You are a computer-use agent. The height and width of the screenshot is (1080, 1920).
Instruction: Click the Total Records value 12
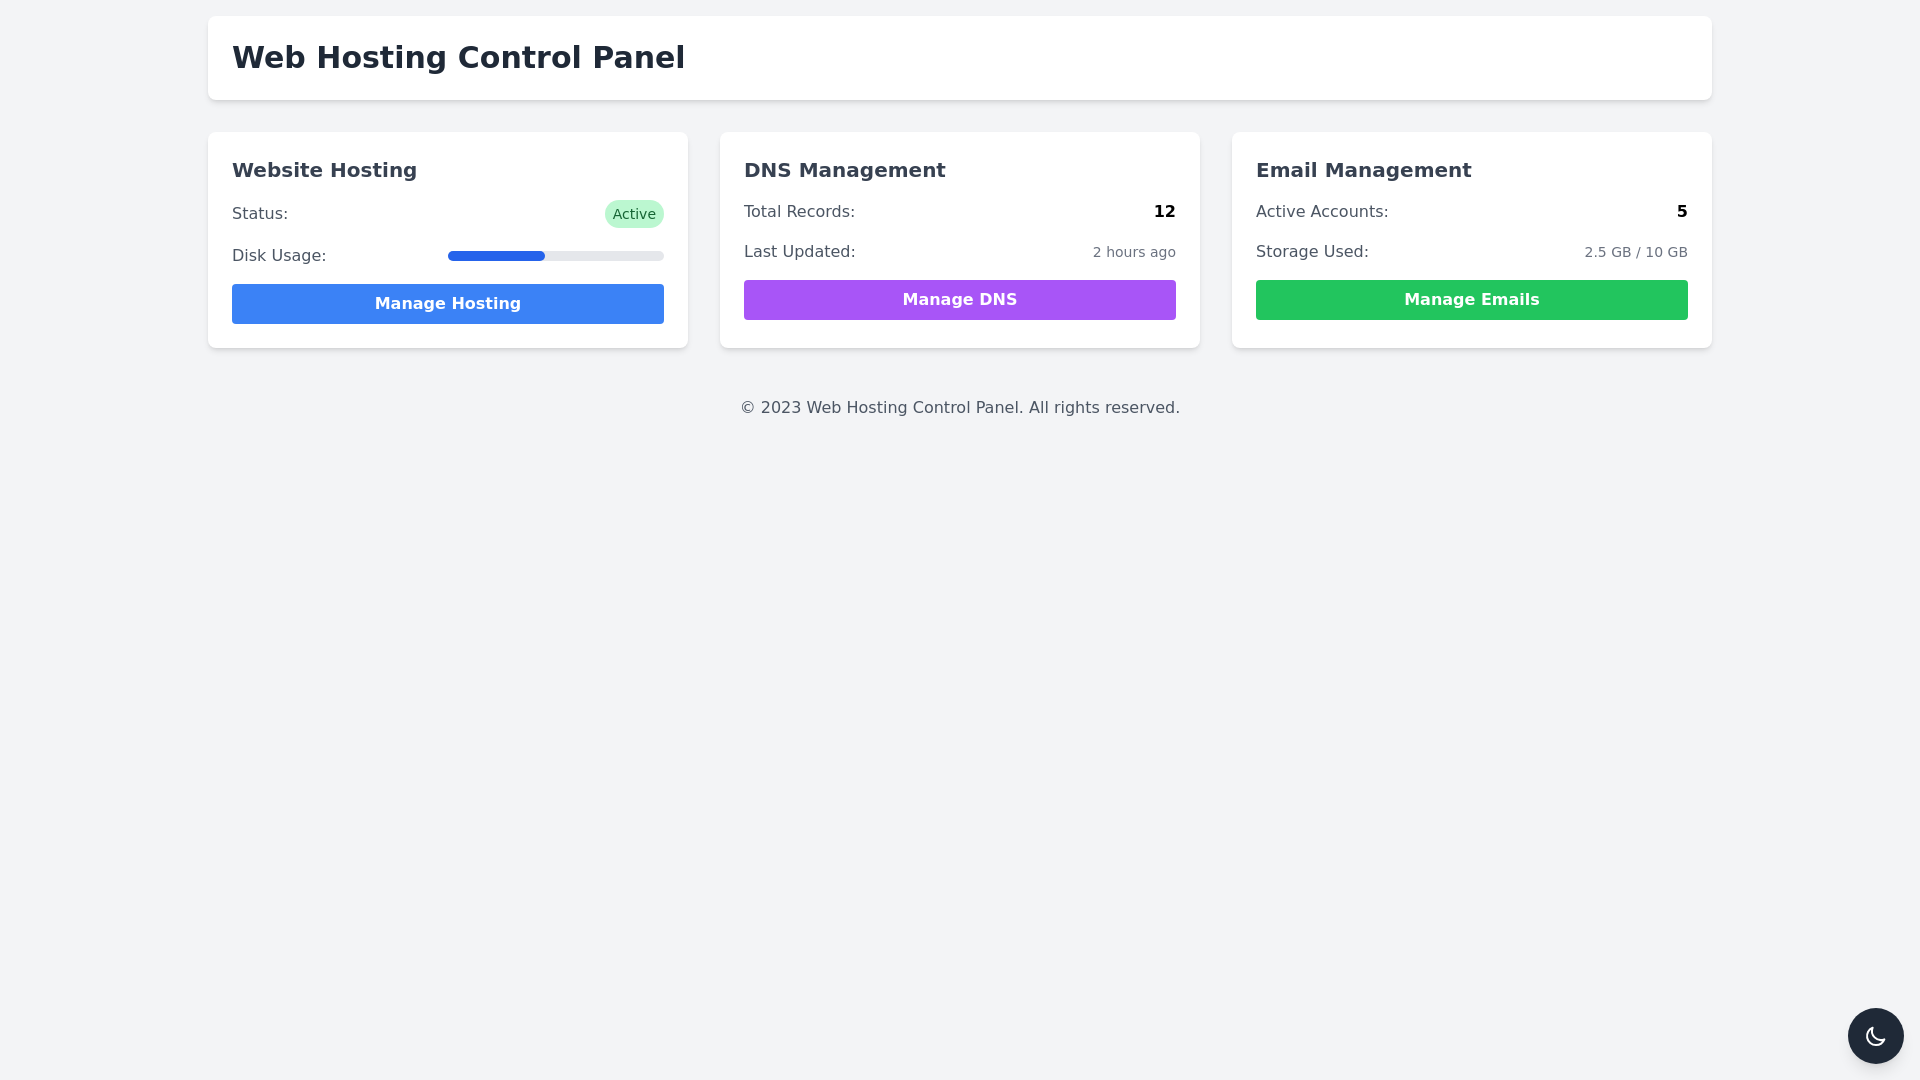[1164, 212]
